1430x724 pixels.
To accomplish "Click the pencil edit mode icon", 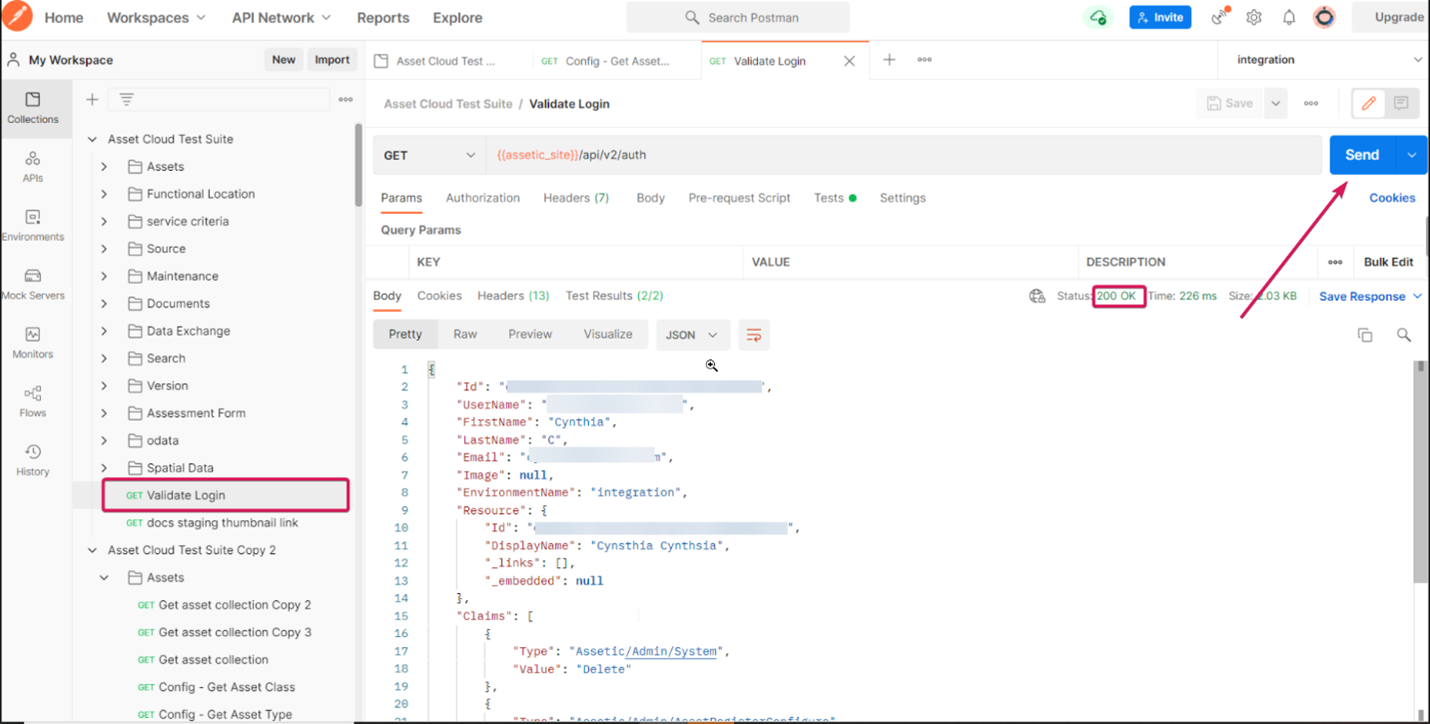I will [1369, 103].
